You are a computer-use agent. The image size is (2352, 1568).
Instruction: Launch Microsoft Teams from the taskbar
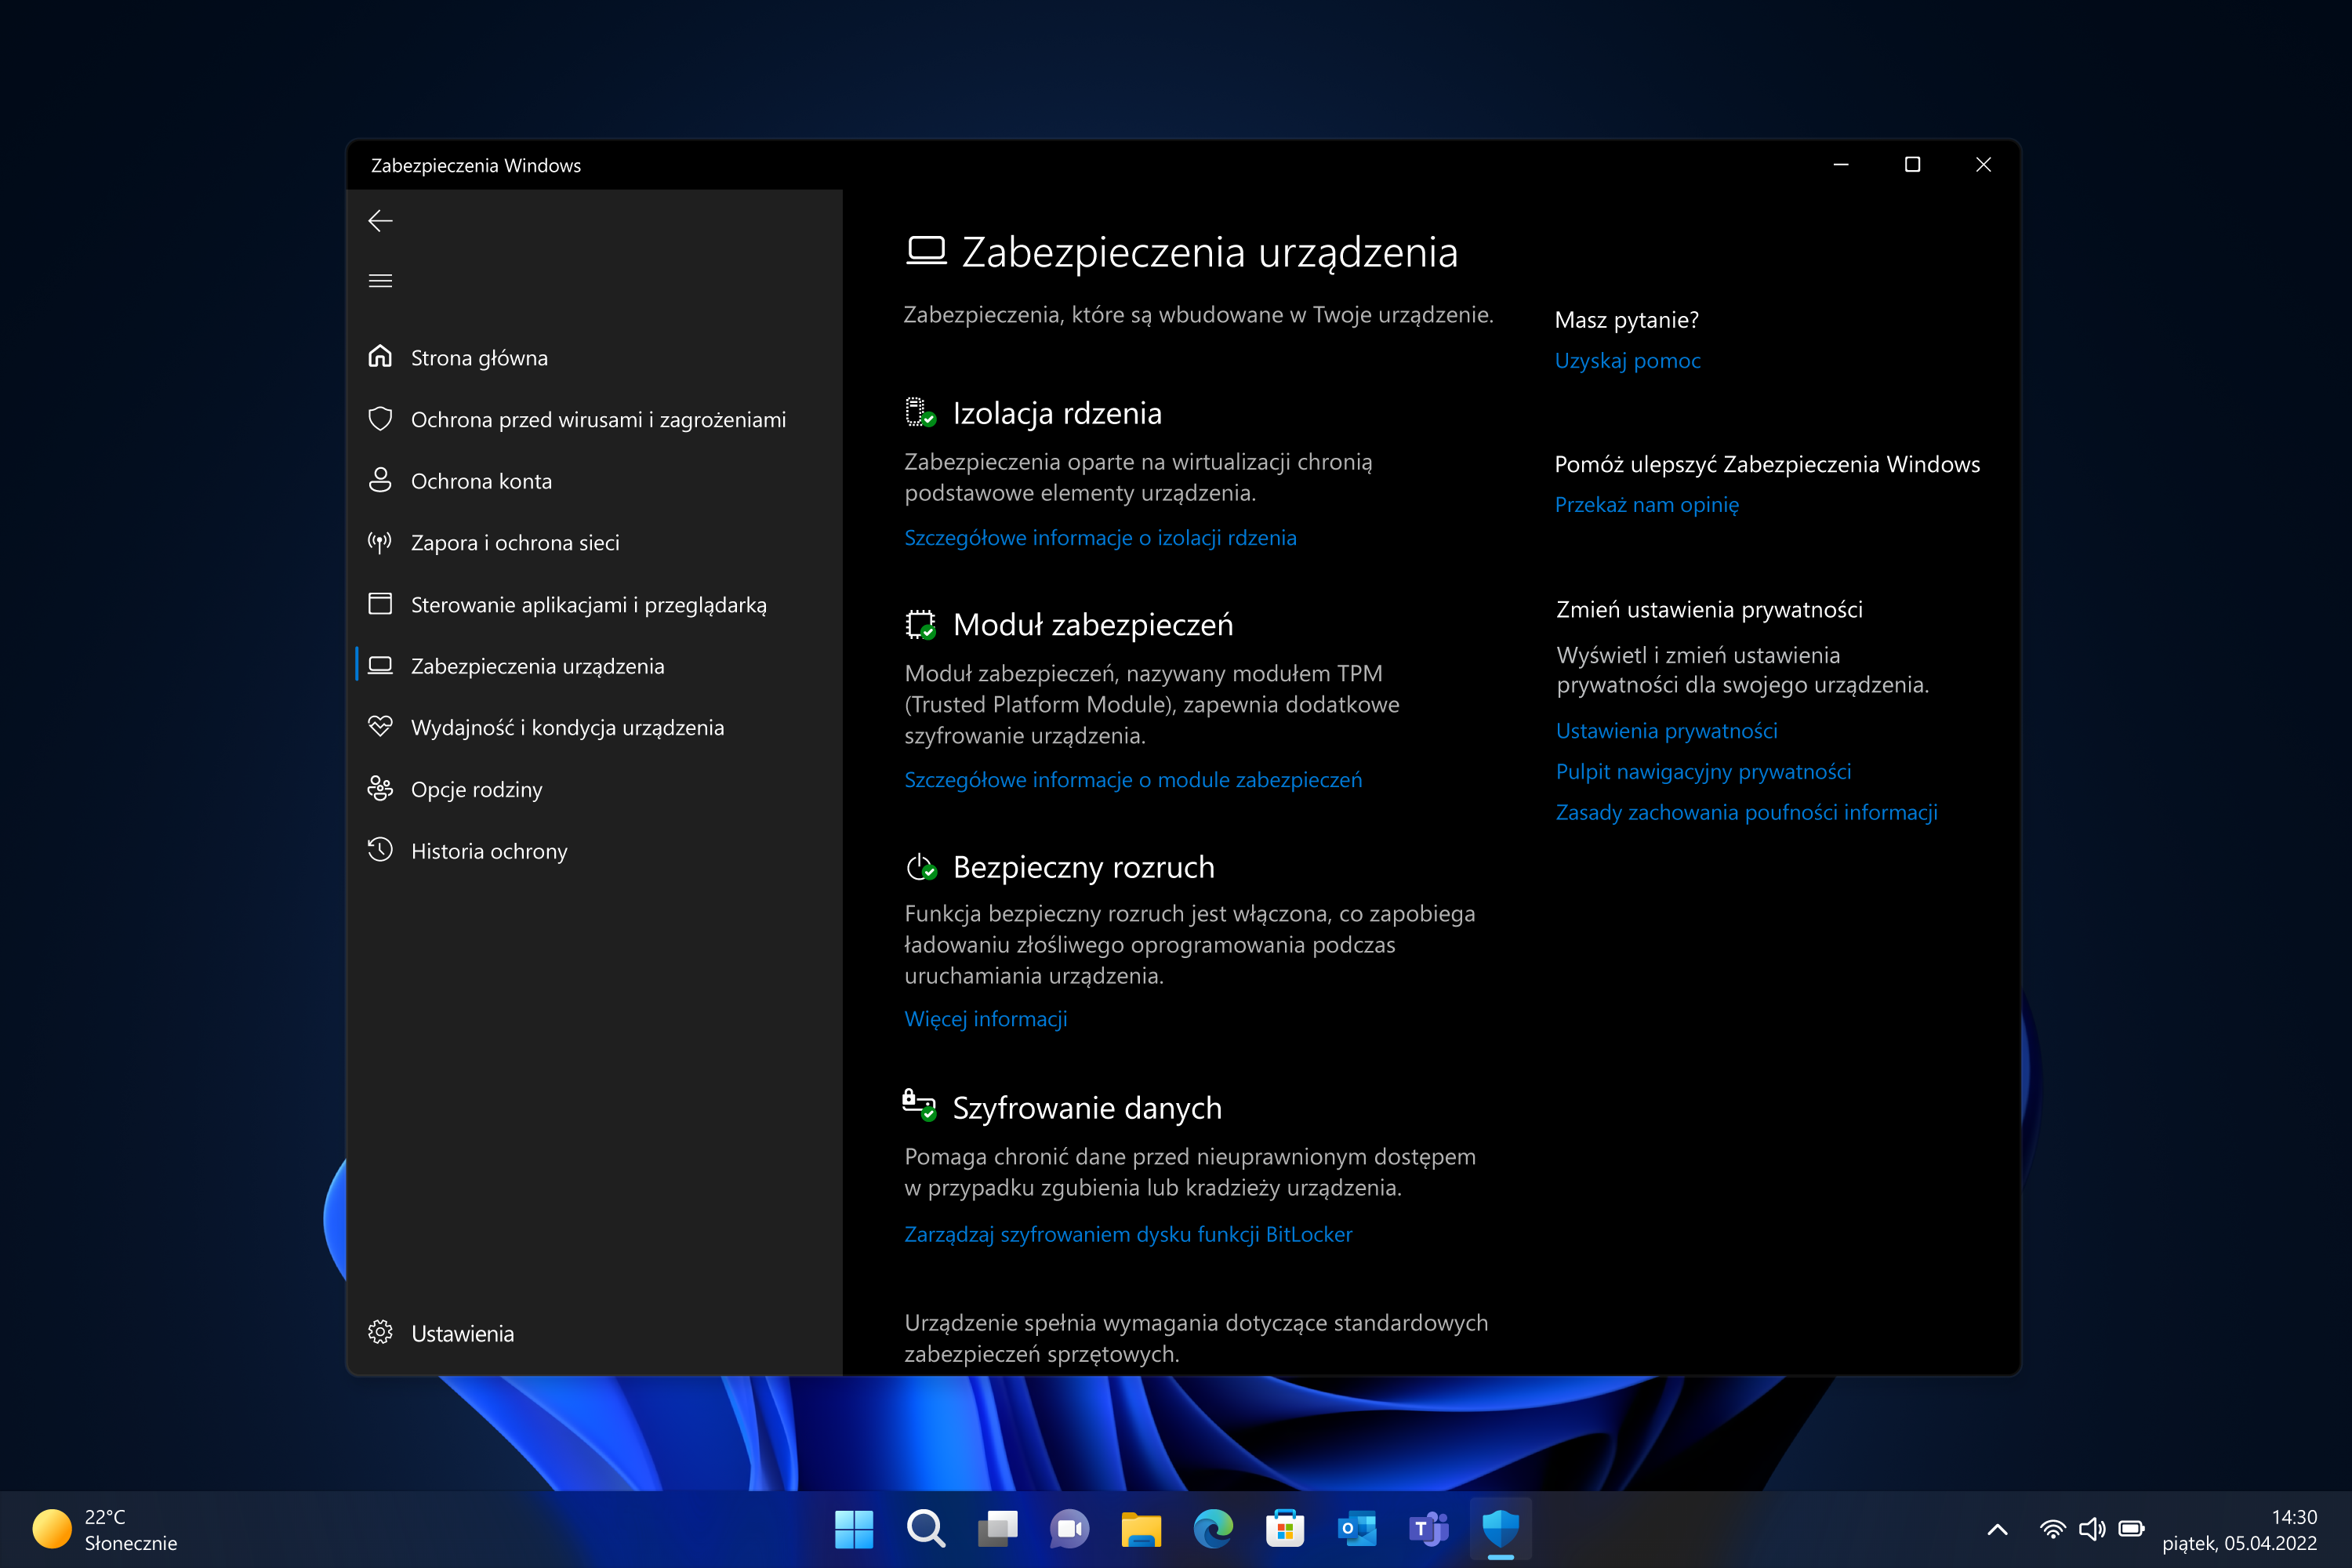[x=1427, y=1529]
